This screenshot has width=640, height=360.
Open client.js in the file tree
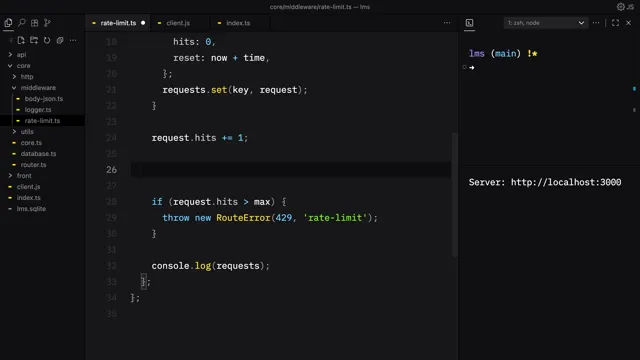28,187
